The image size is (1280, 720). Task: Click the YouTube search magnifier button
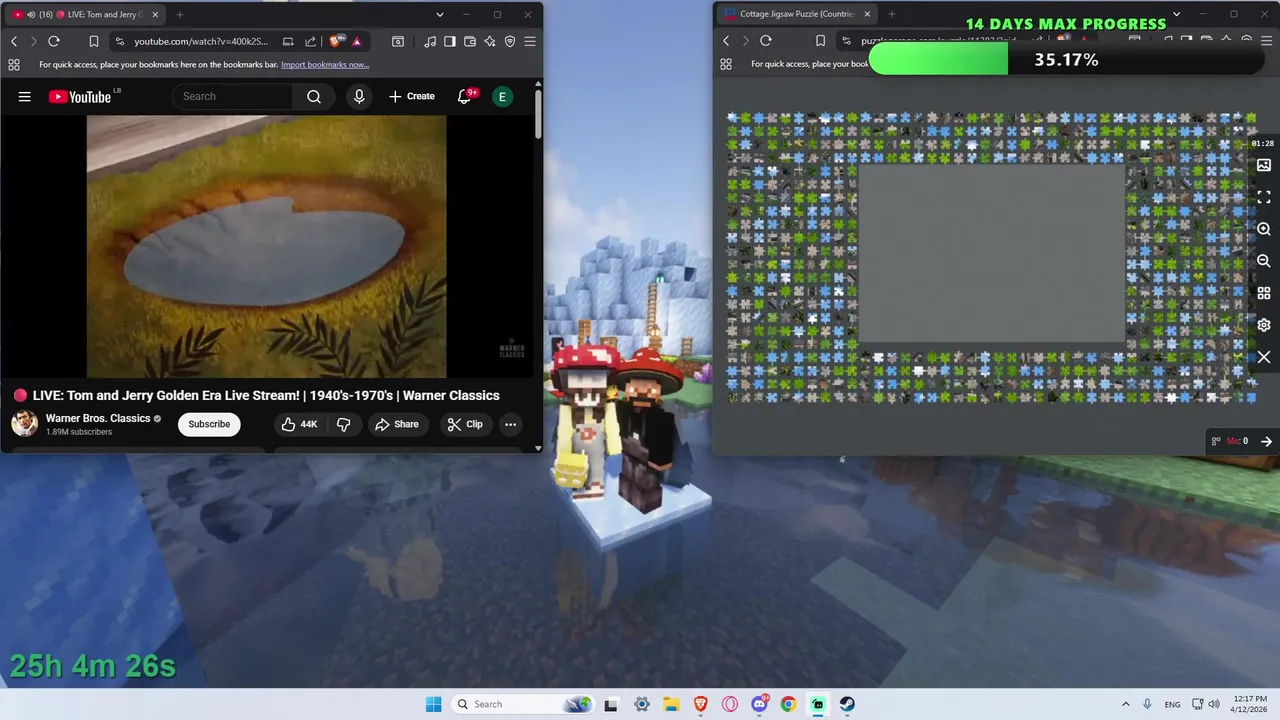click(x=314, y=96)
